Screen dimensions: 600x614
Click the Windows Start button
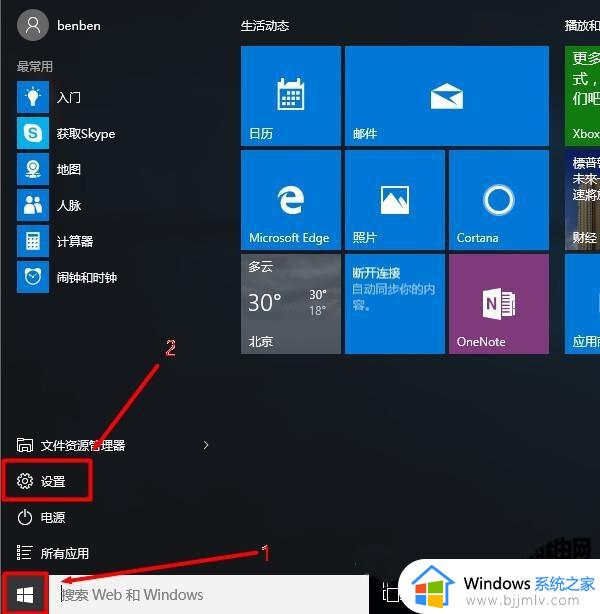point(25,595)
